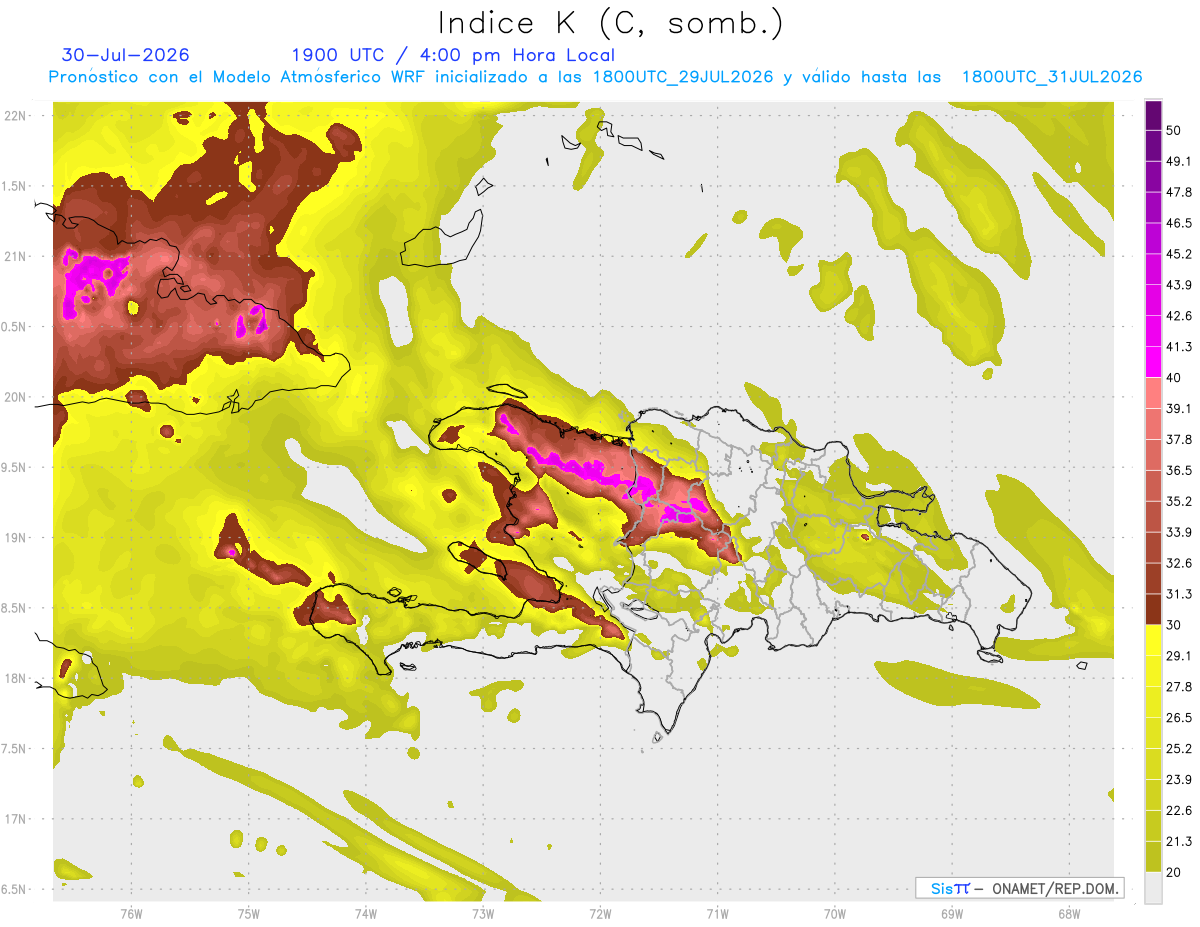
Task: Click the longitude label "75W"
Action: tap(249, 914)
